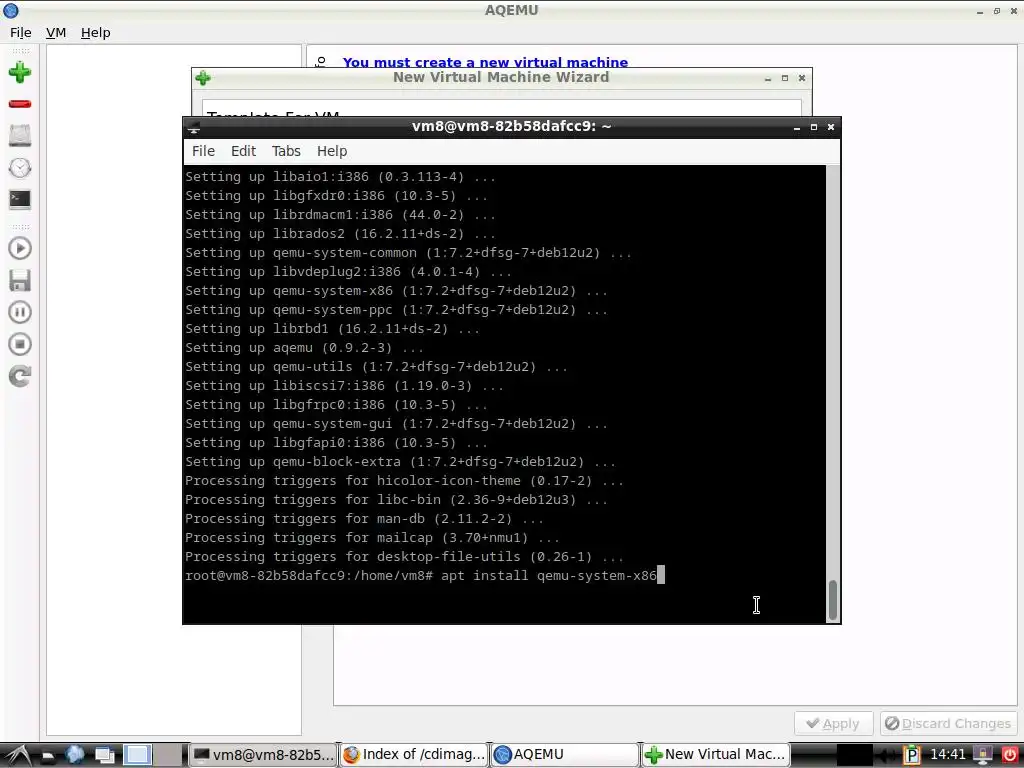The width and height of the screenshot is (1024, 768).
Task: Click the show desktop windows icon on taskbar
Action: coord(104,755)
